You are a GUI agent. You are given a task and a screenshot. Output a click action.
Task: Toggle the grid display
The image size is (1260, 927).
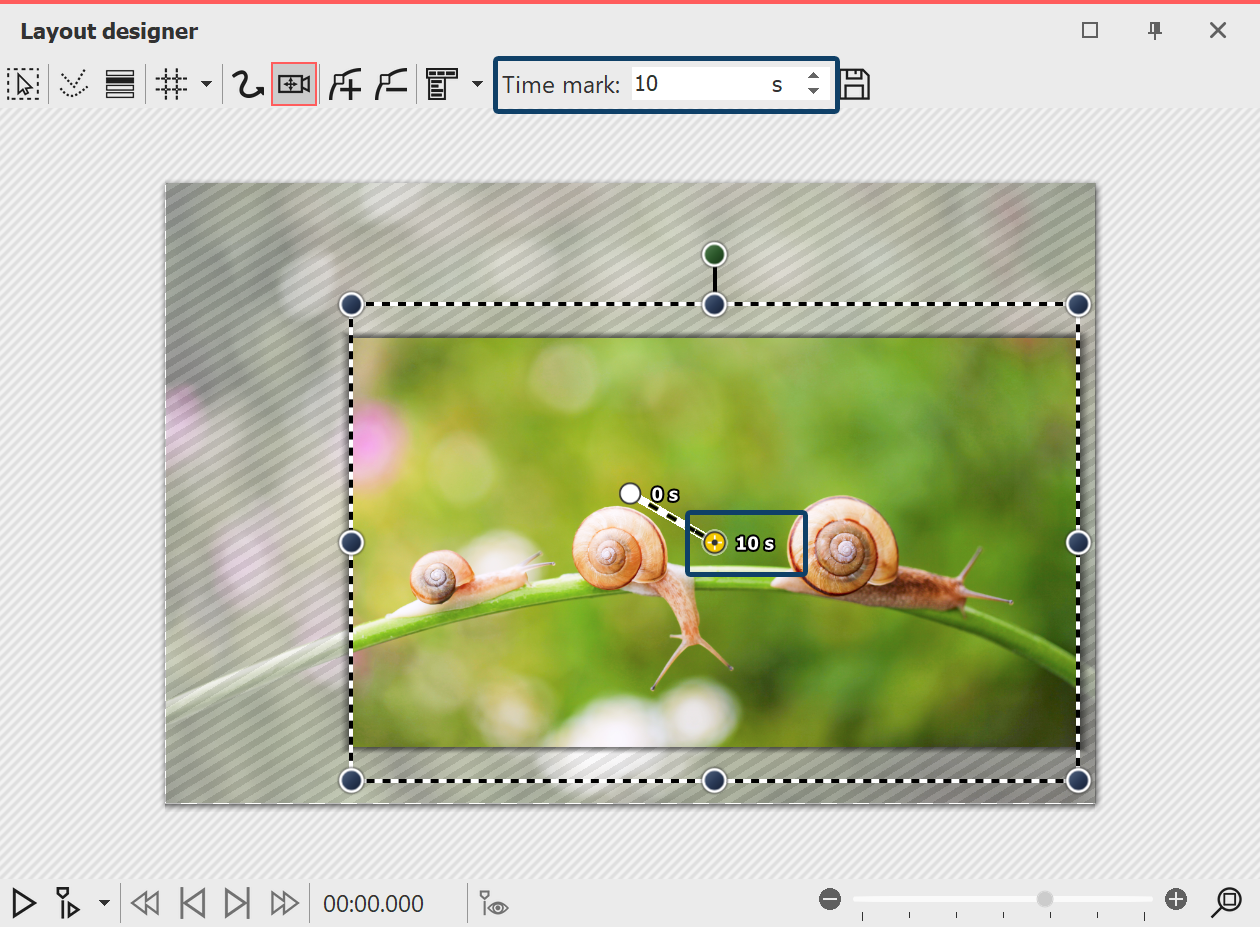(170, 84)
